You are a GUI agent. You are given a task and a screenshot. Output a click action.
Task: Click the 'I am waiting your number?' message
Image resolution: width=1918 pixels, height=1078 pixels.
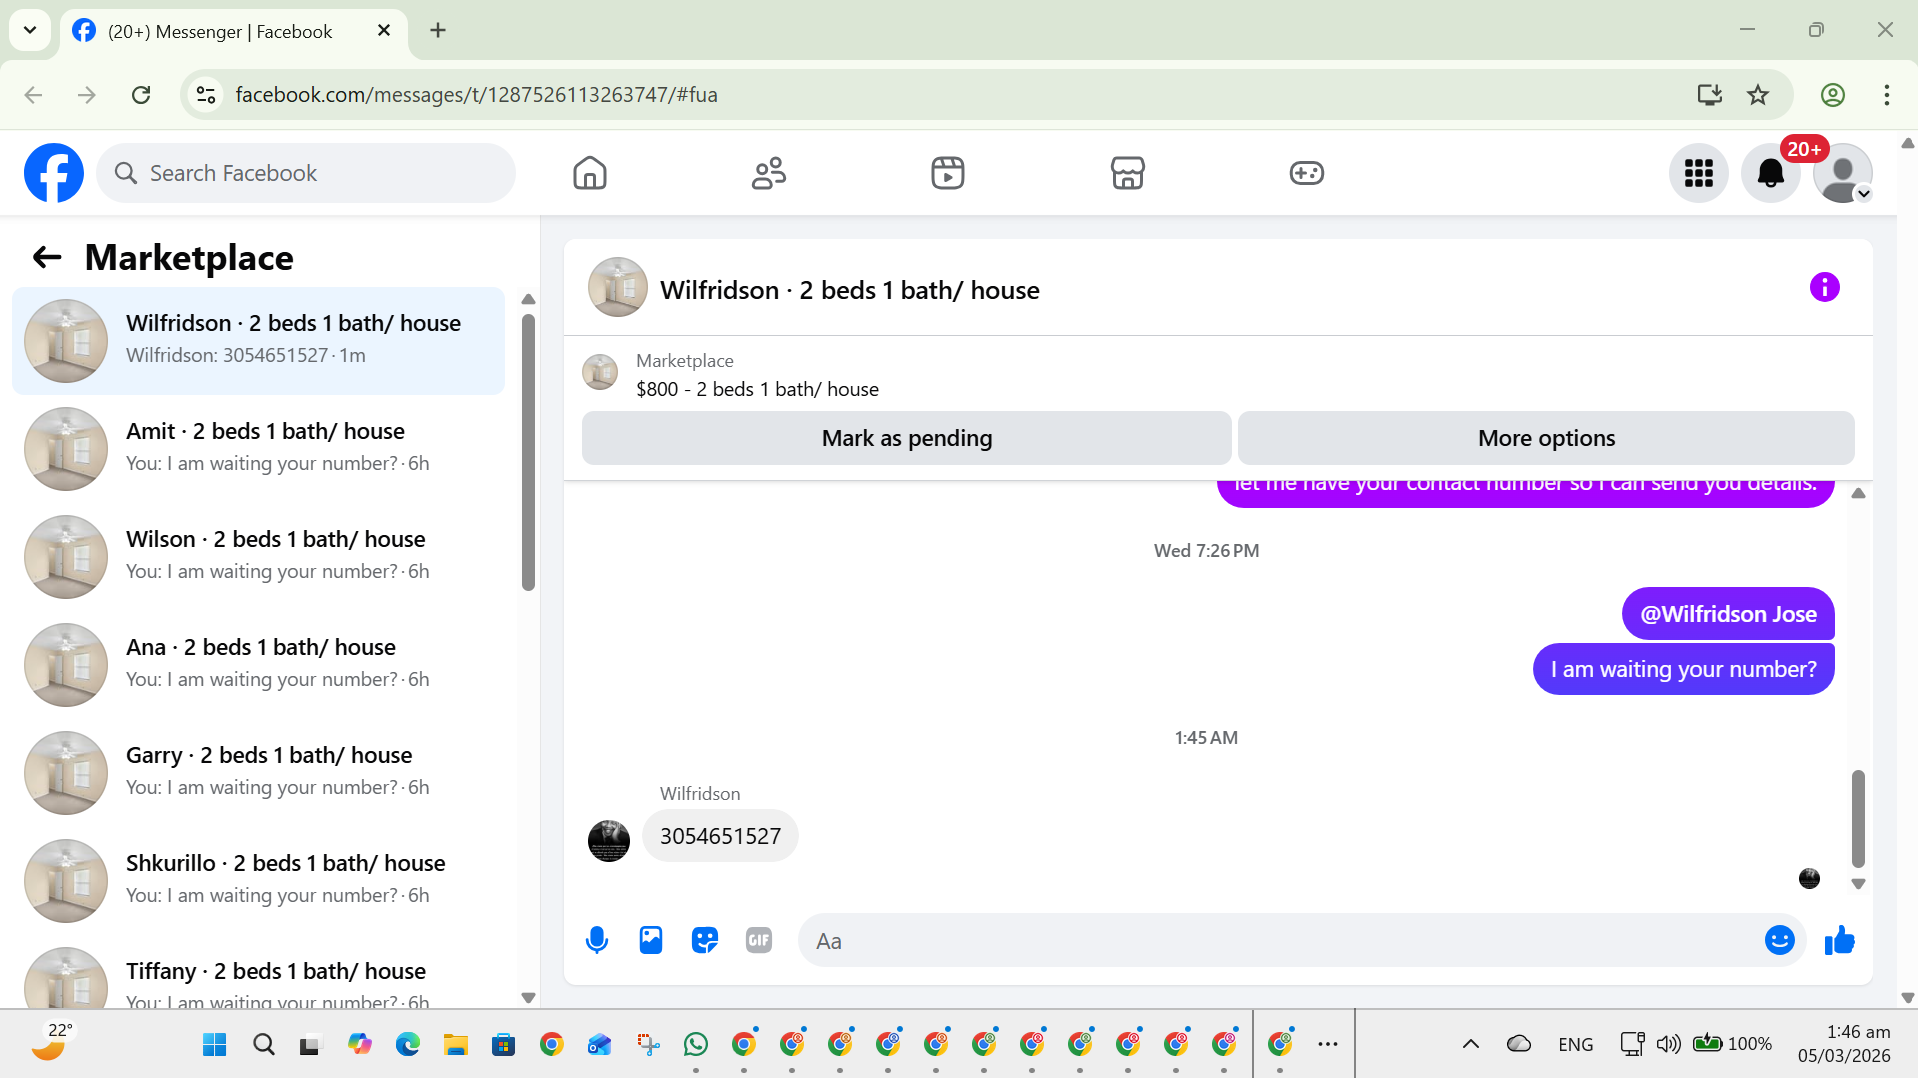(1683, 669)
